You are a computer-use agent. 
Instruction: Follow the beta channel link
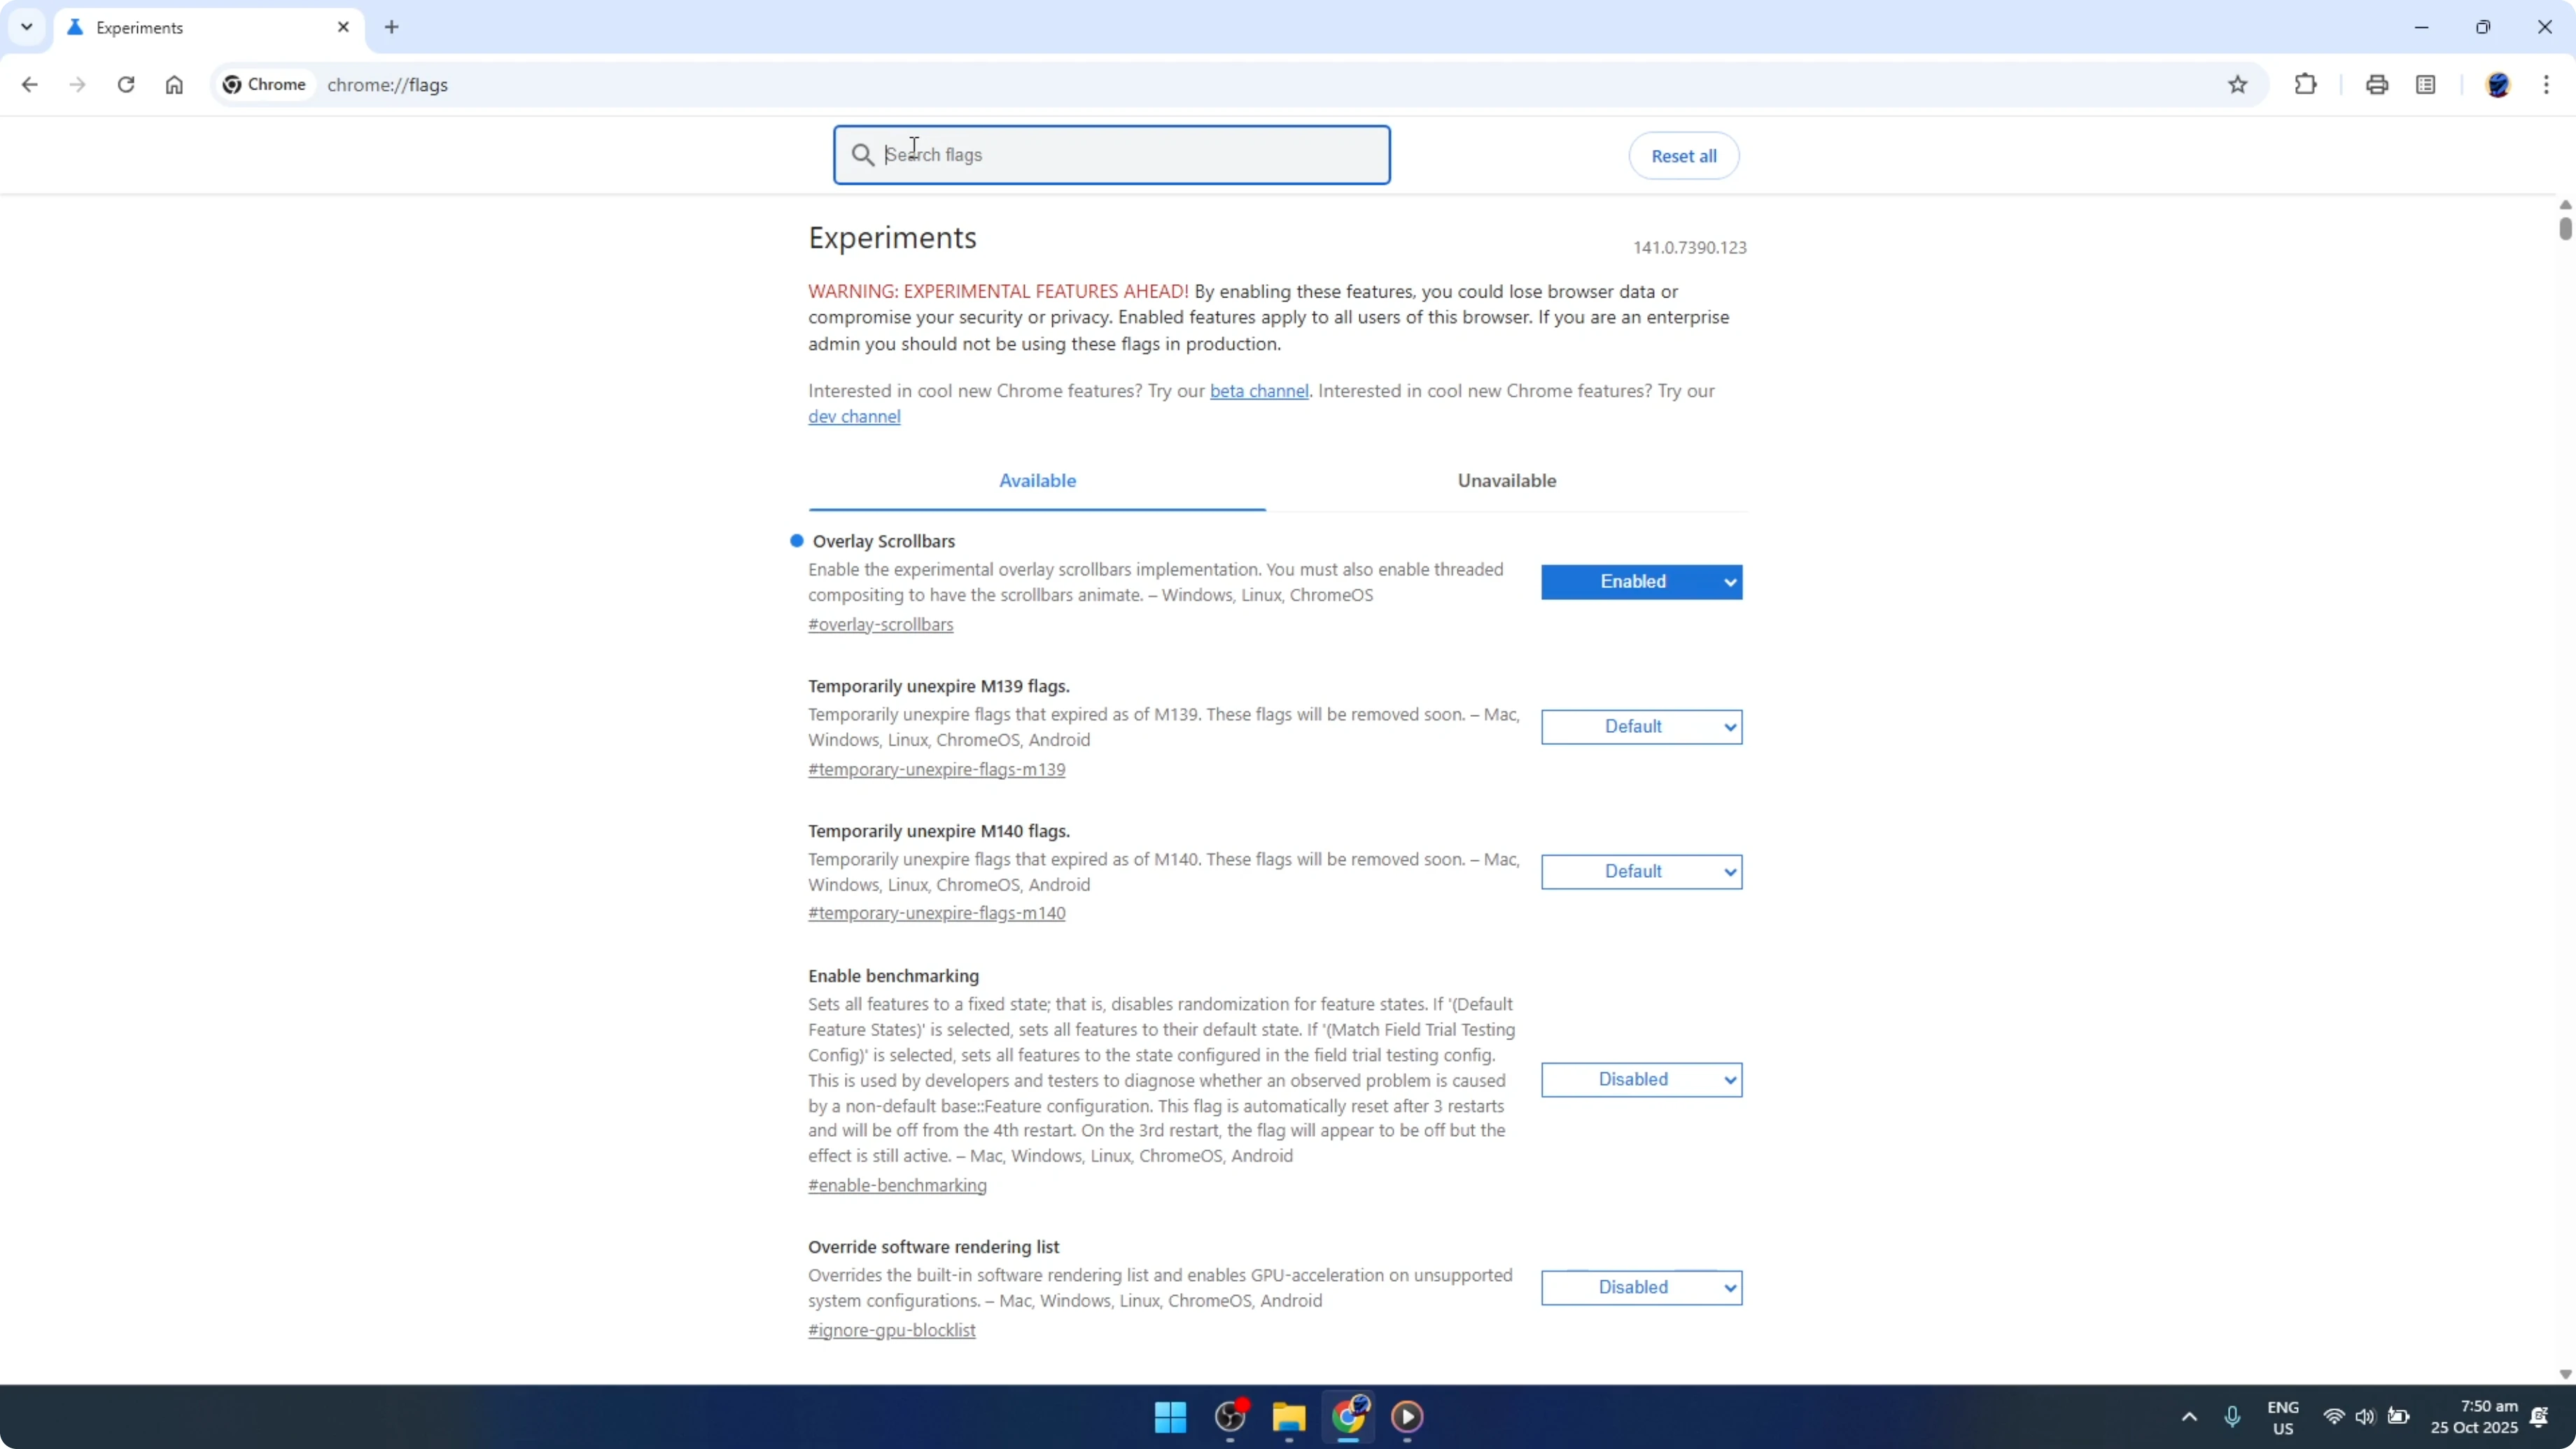1259,390
